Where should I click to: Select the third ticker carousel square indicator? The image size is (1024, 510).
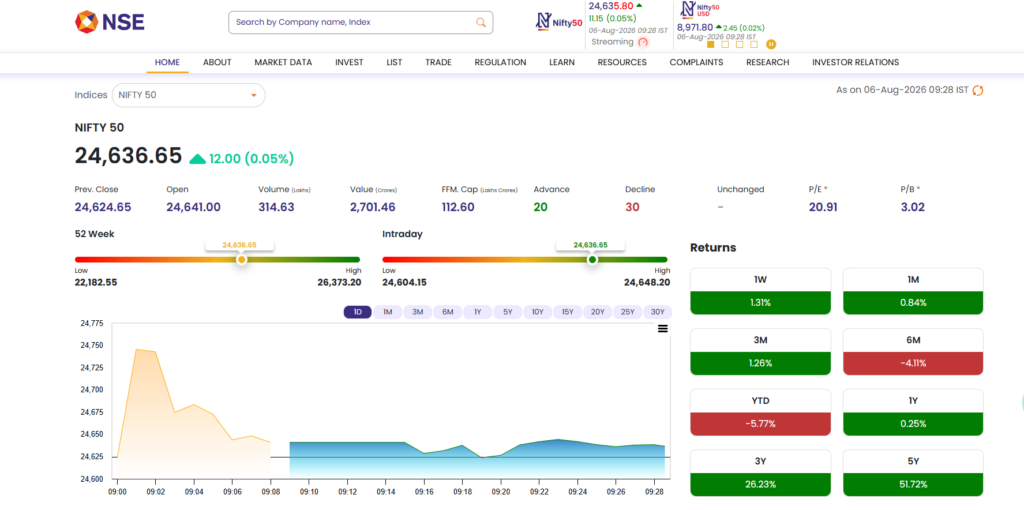pos(740,44)
